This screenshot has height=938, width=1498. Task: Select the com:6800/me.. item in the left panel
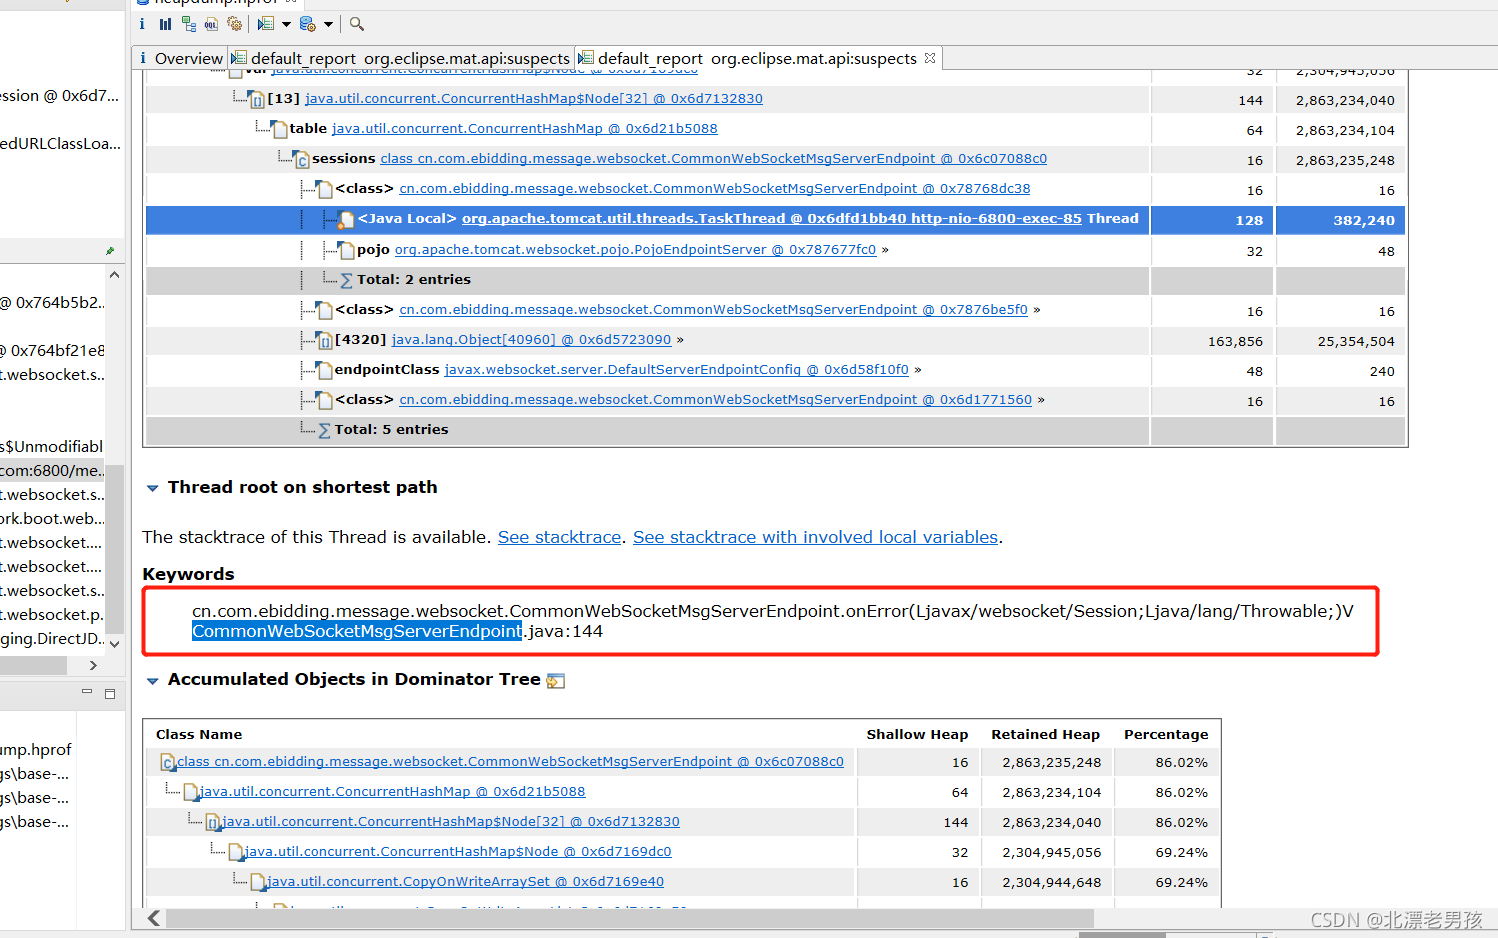52,470
